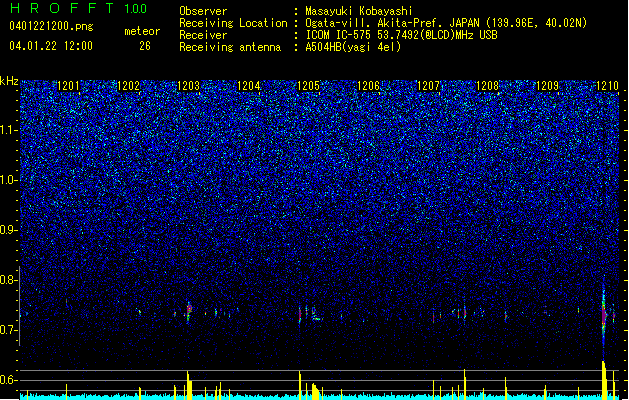Click the 1205 time marker
This screenshot has height=400, width=629.
(308, 86)
